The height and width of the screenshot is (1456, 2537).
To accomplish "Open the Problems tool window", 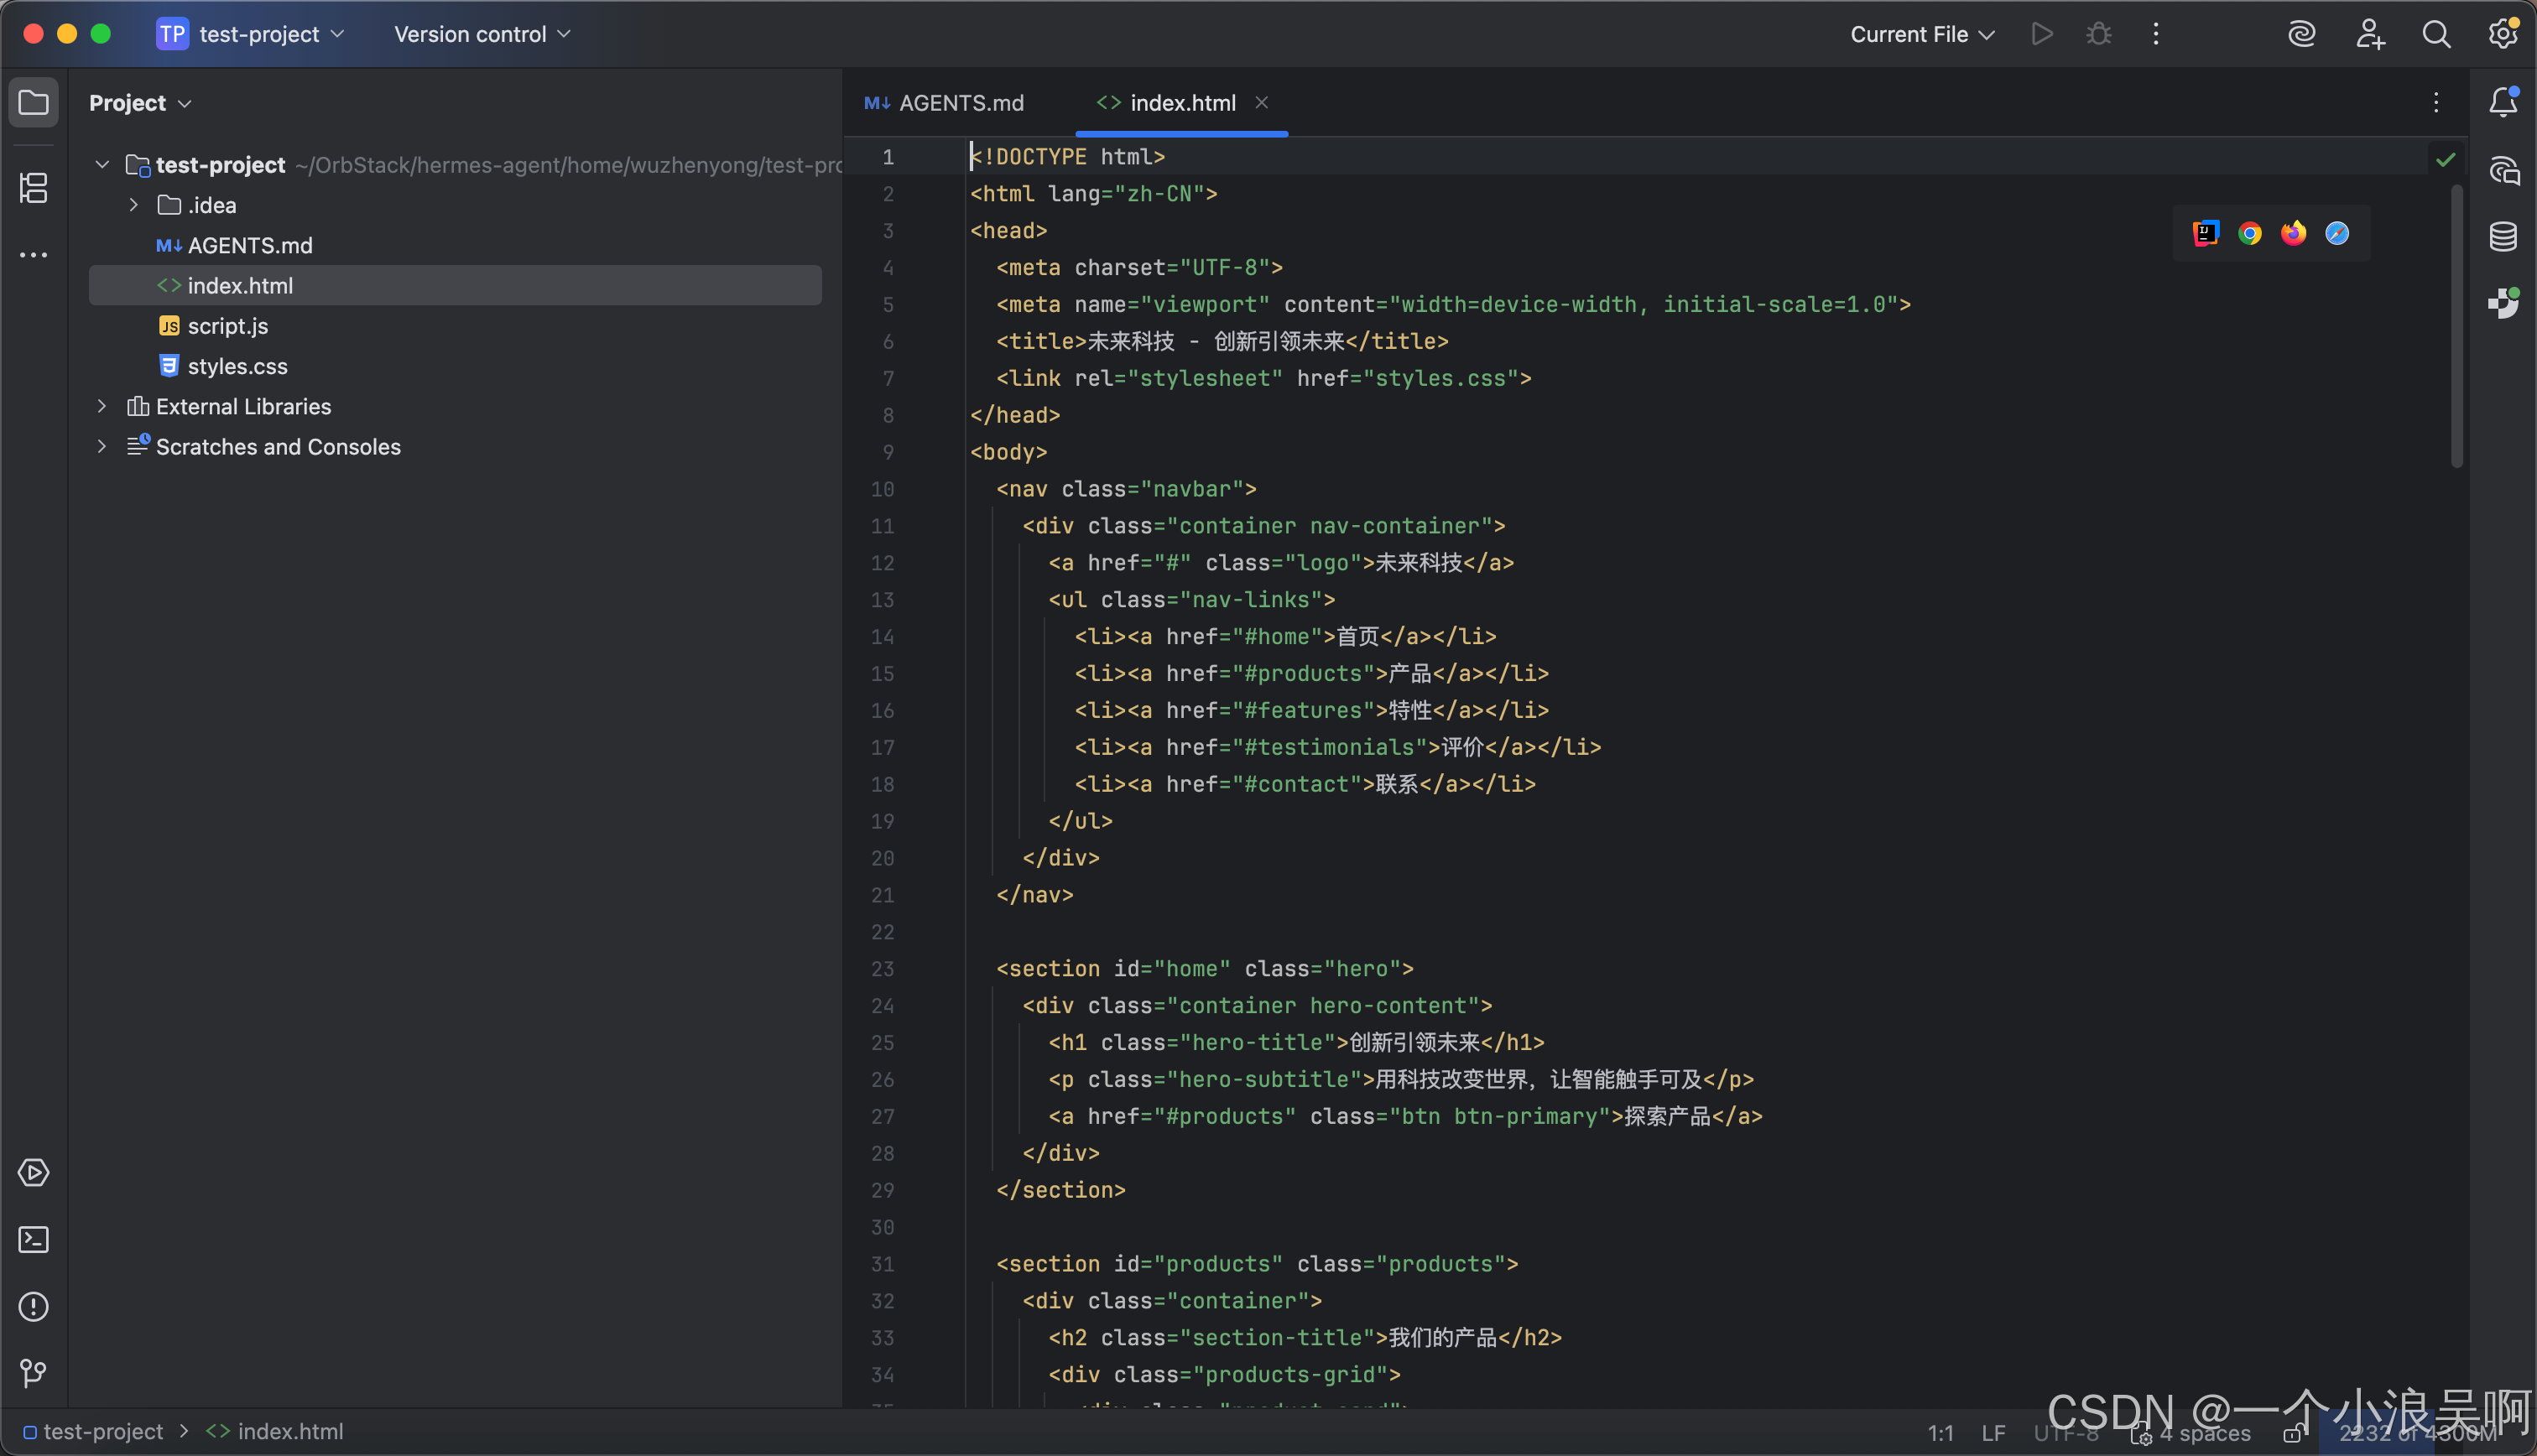I will (x=33, y=1307).
